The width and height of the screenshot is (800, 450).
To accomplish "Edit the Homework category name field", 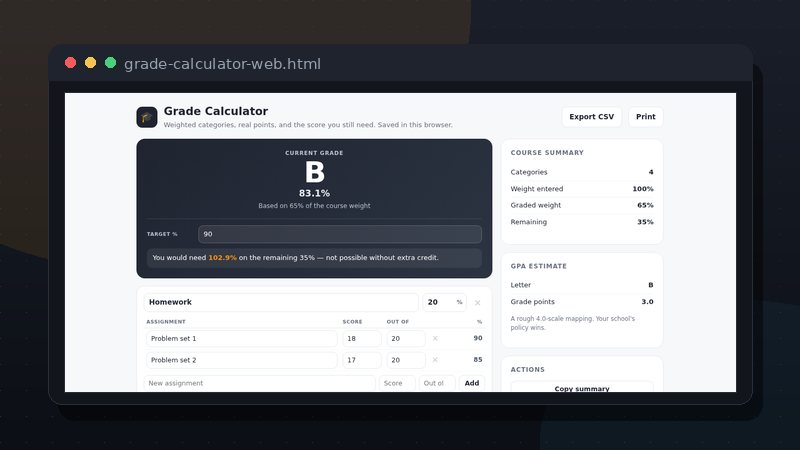I will [x=281, y=302].
